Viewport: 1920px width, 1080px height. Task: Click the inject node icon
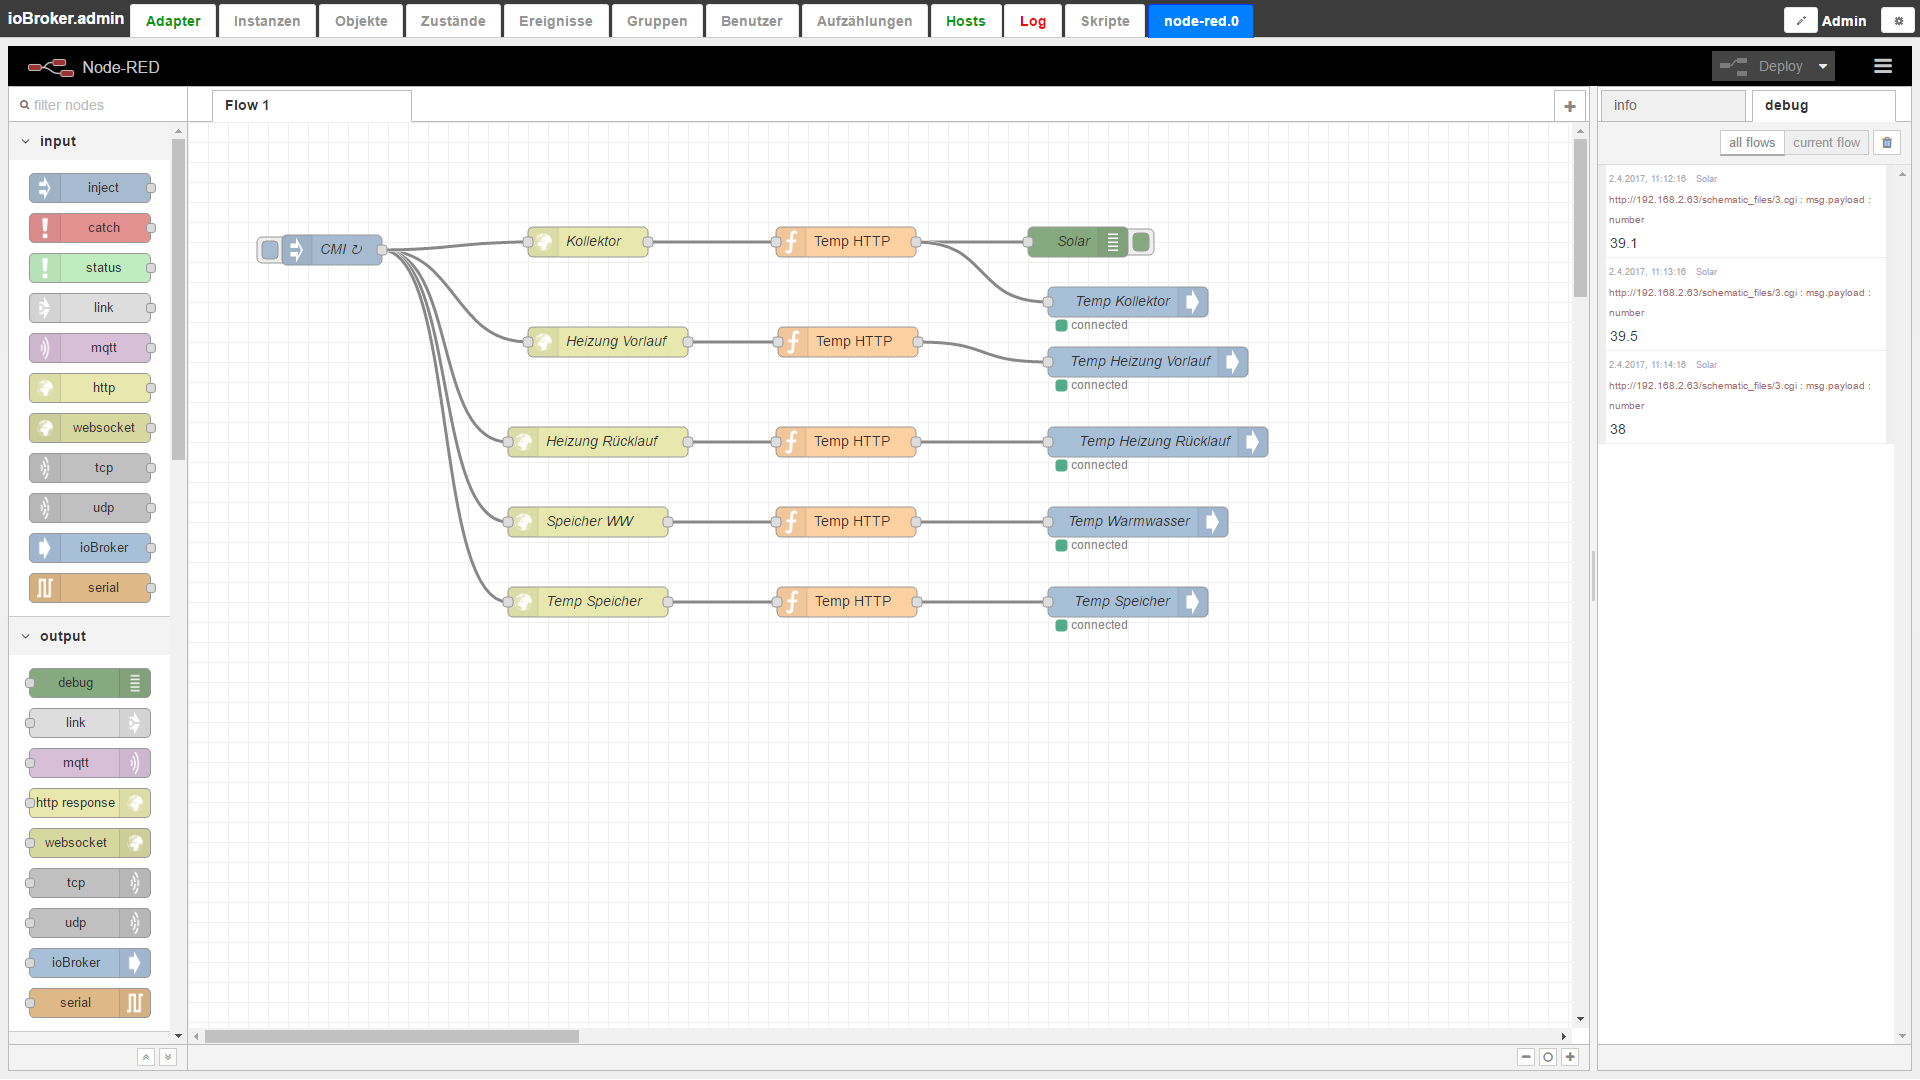pos(47,187)
